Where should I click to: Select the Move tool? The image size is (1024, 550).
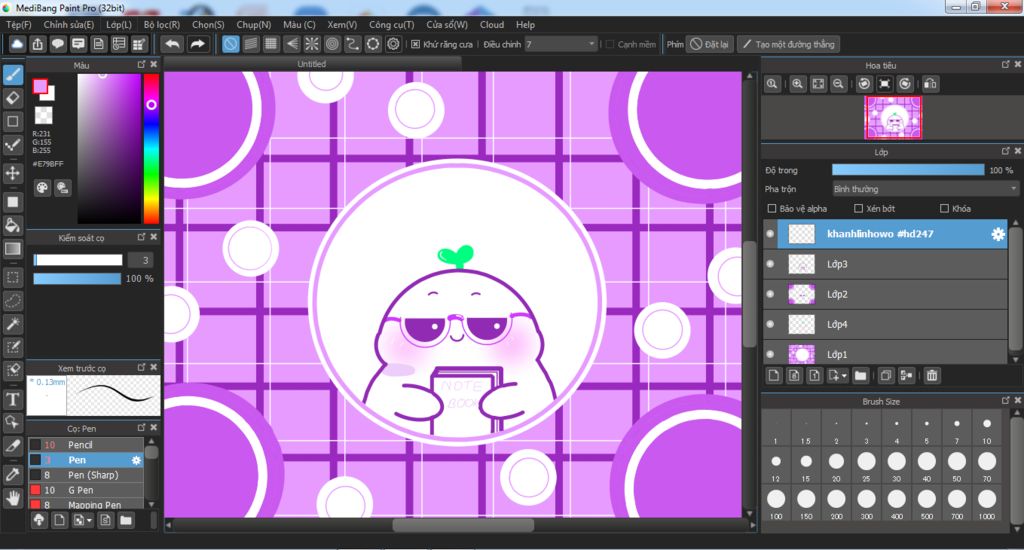pos(13,173)
